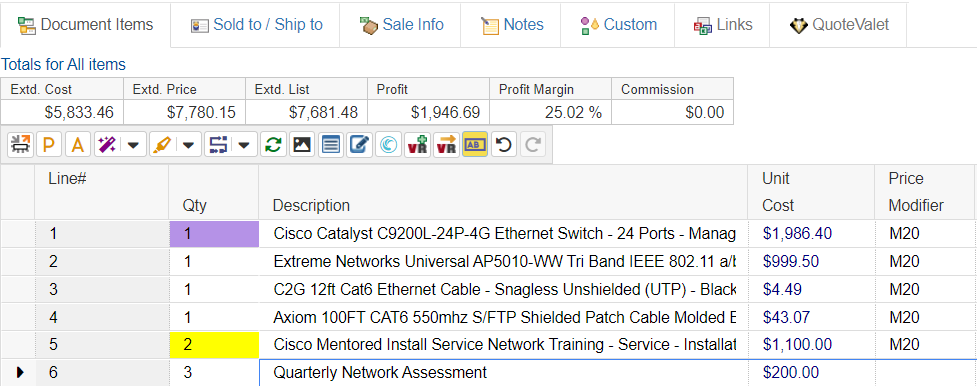The image size is (977, 386).
Task: Click the Totals for All items link
Action: [64, 64]
